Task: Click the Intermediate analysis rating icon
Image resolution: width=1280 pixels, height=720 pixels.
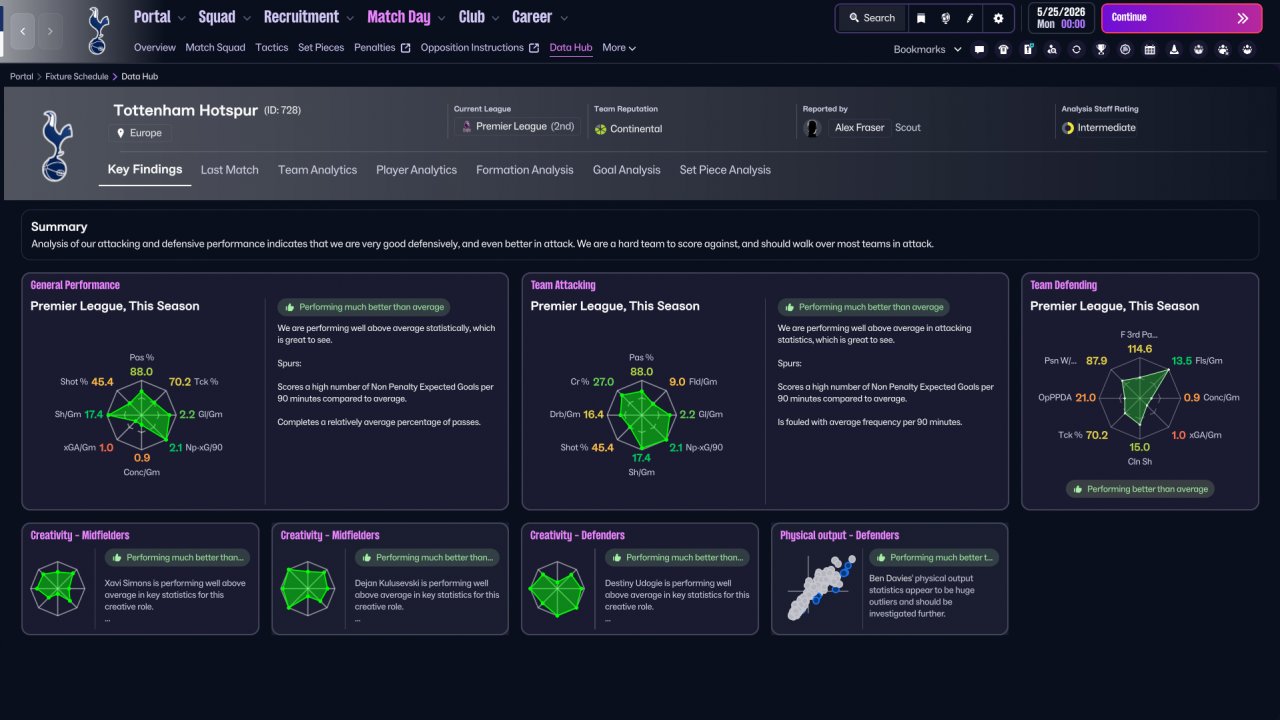Action: click(1068, 128)
